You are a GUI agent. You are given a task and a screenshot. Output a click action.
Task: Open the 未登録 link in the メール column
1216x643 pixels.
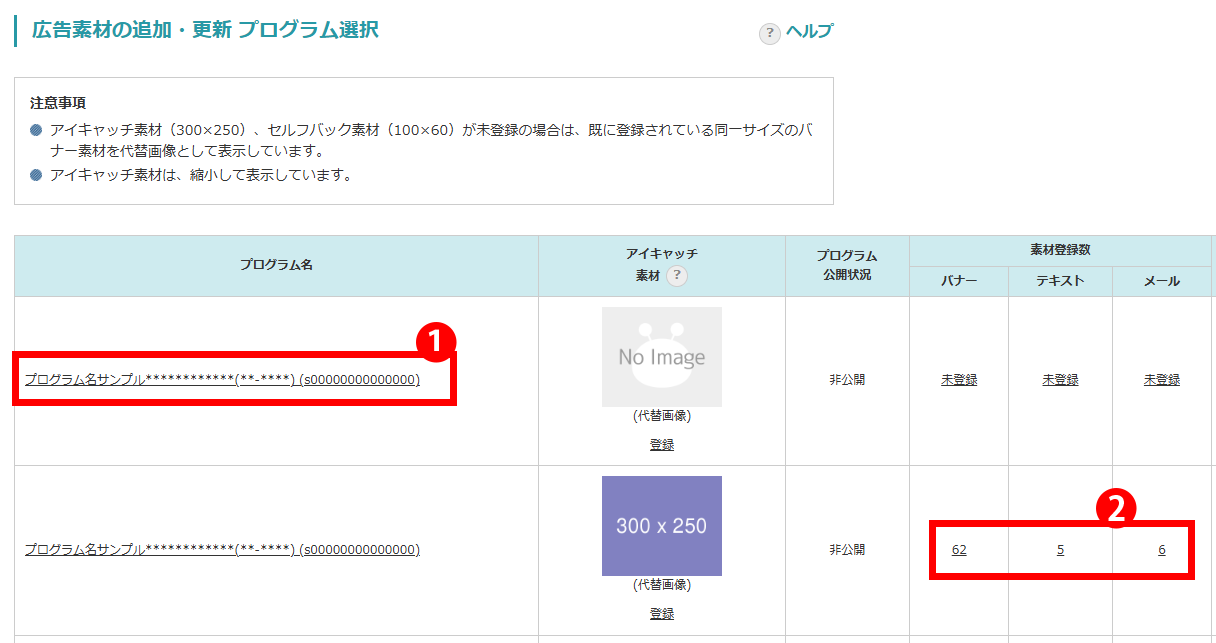pos(1161,380)
